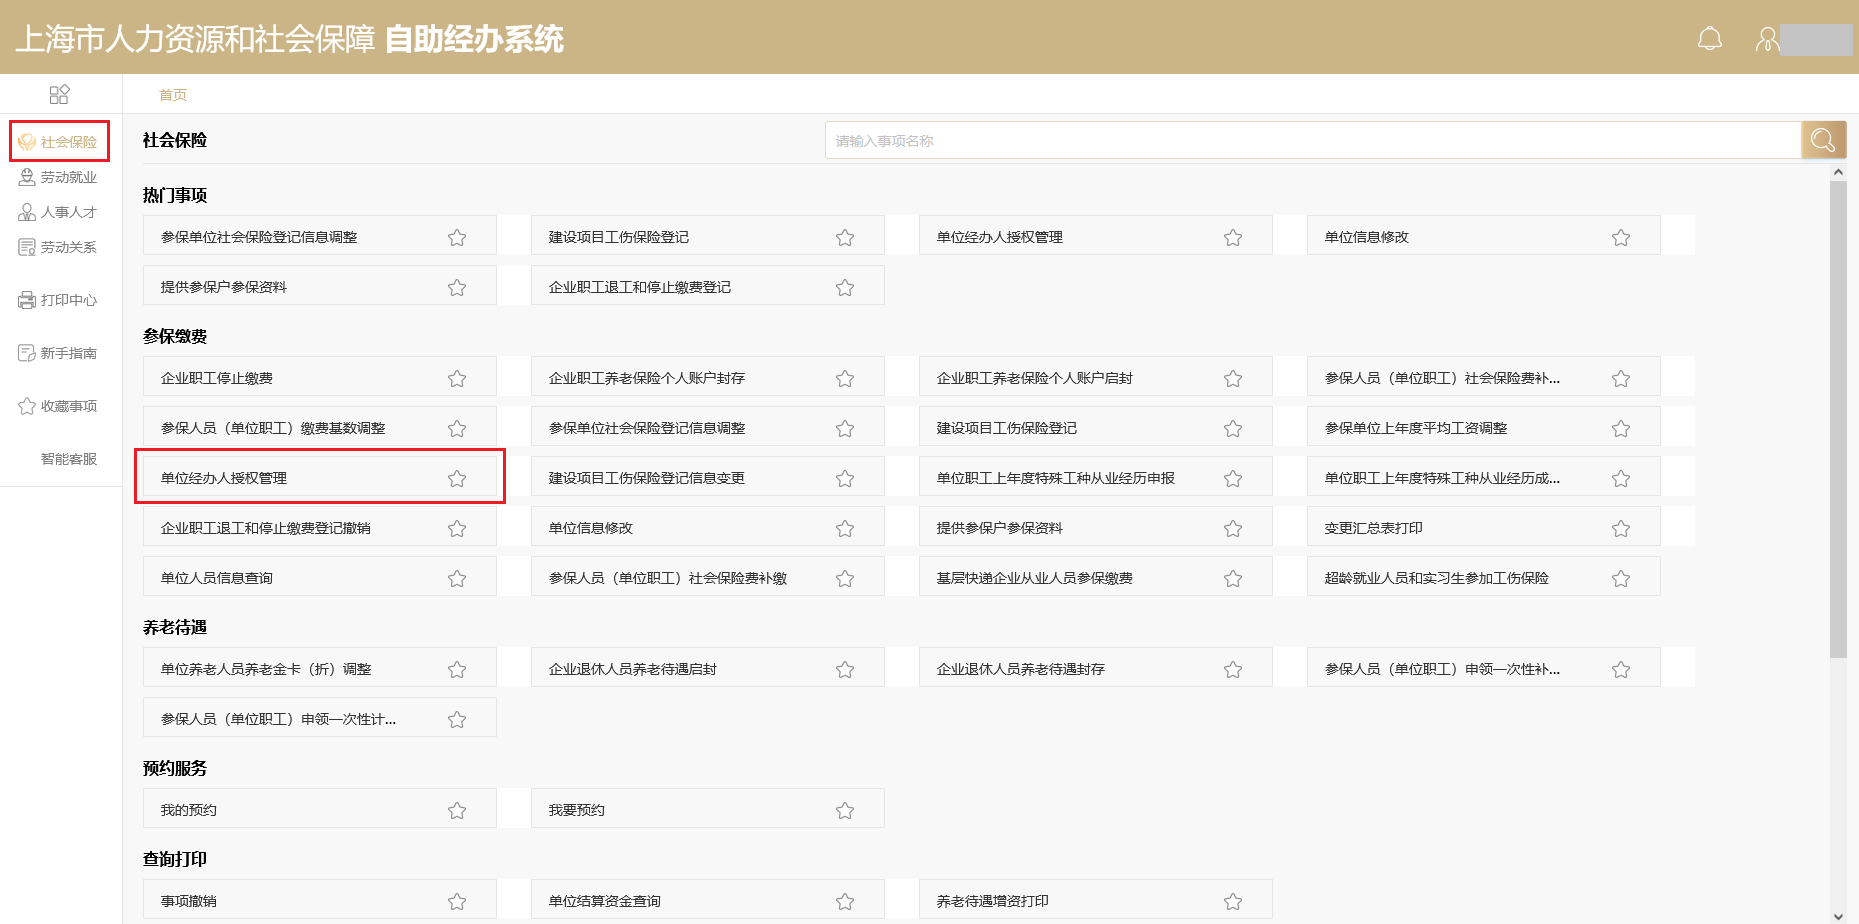Open 劳动关系 sidebar menu

(59, 247)
